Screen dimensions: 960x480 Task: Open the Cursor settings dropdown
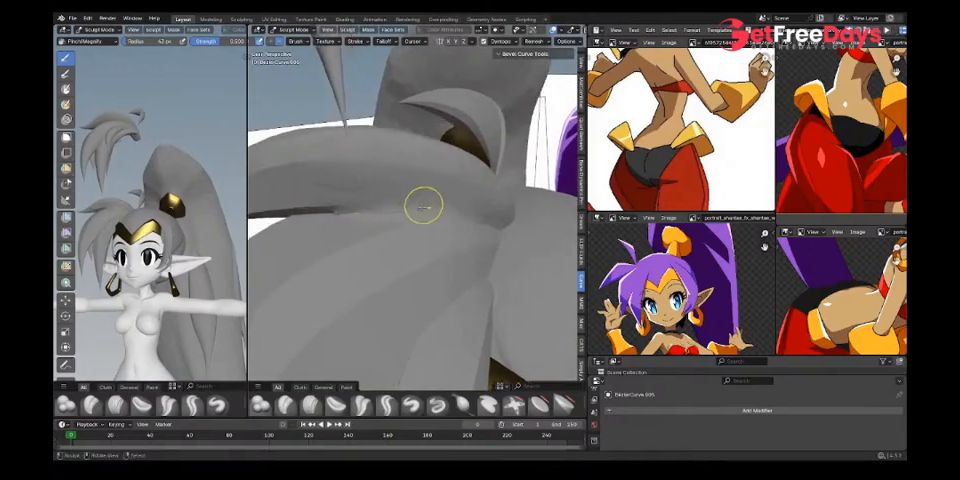coord(414,42)
